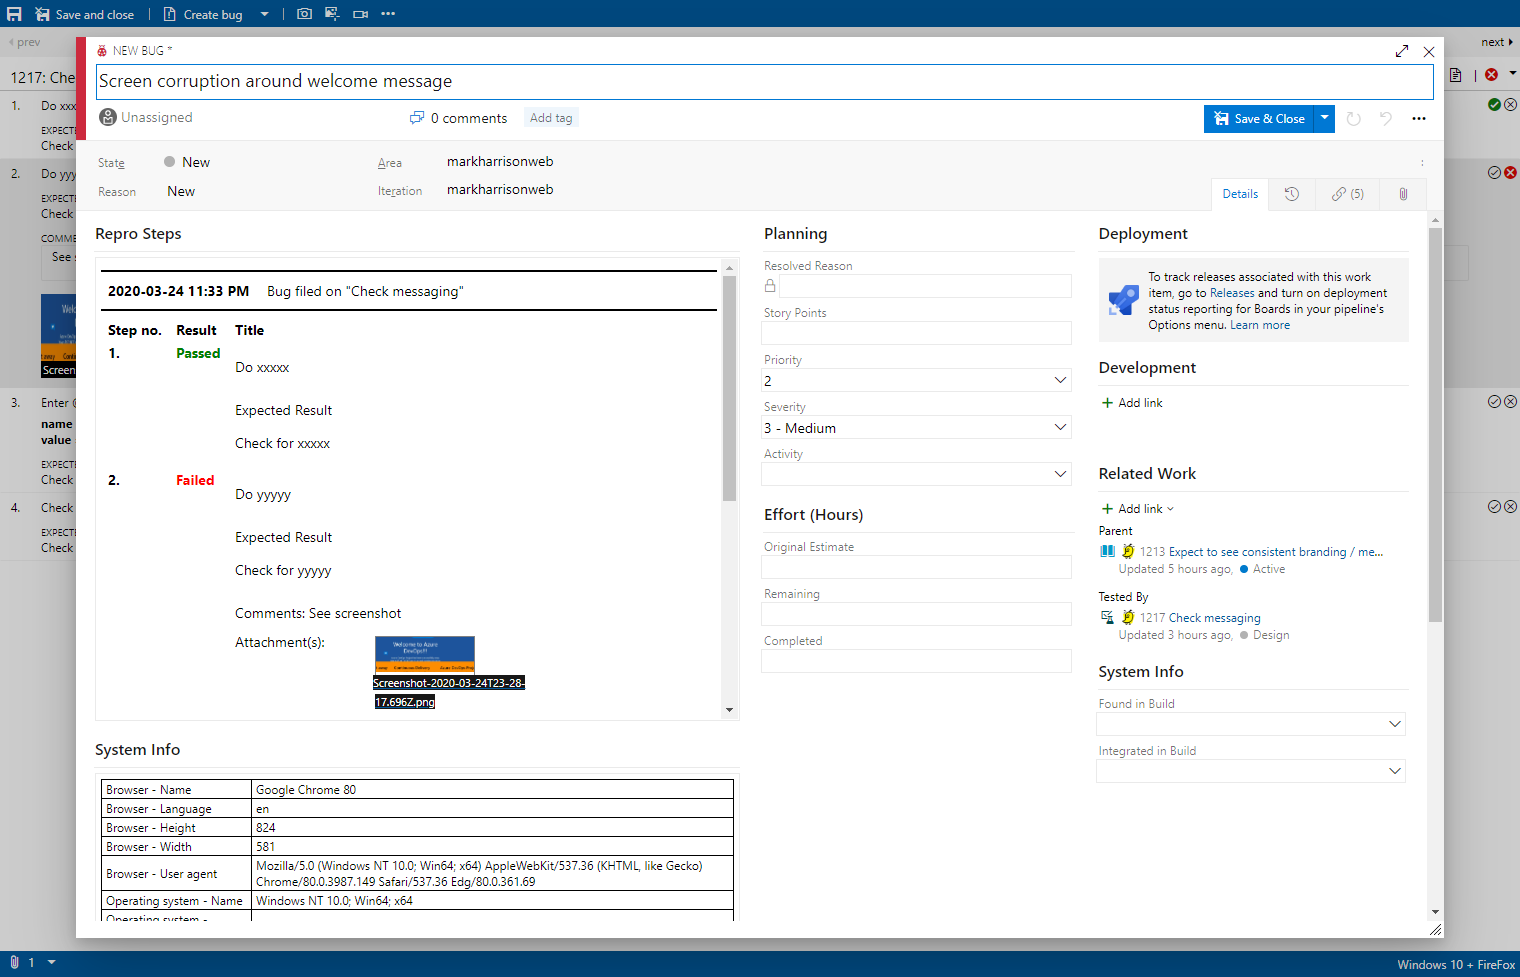Mark step 3 as passed
1520x977 pixels.
pos(1494,401)
